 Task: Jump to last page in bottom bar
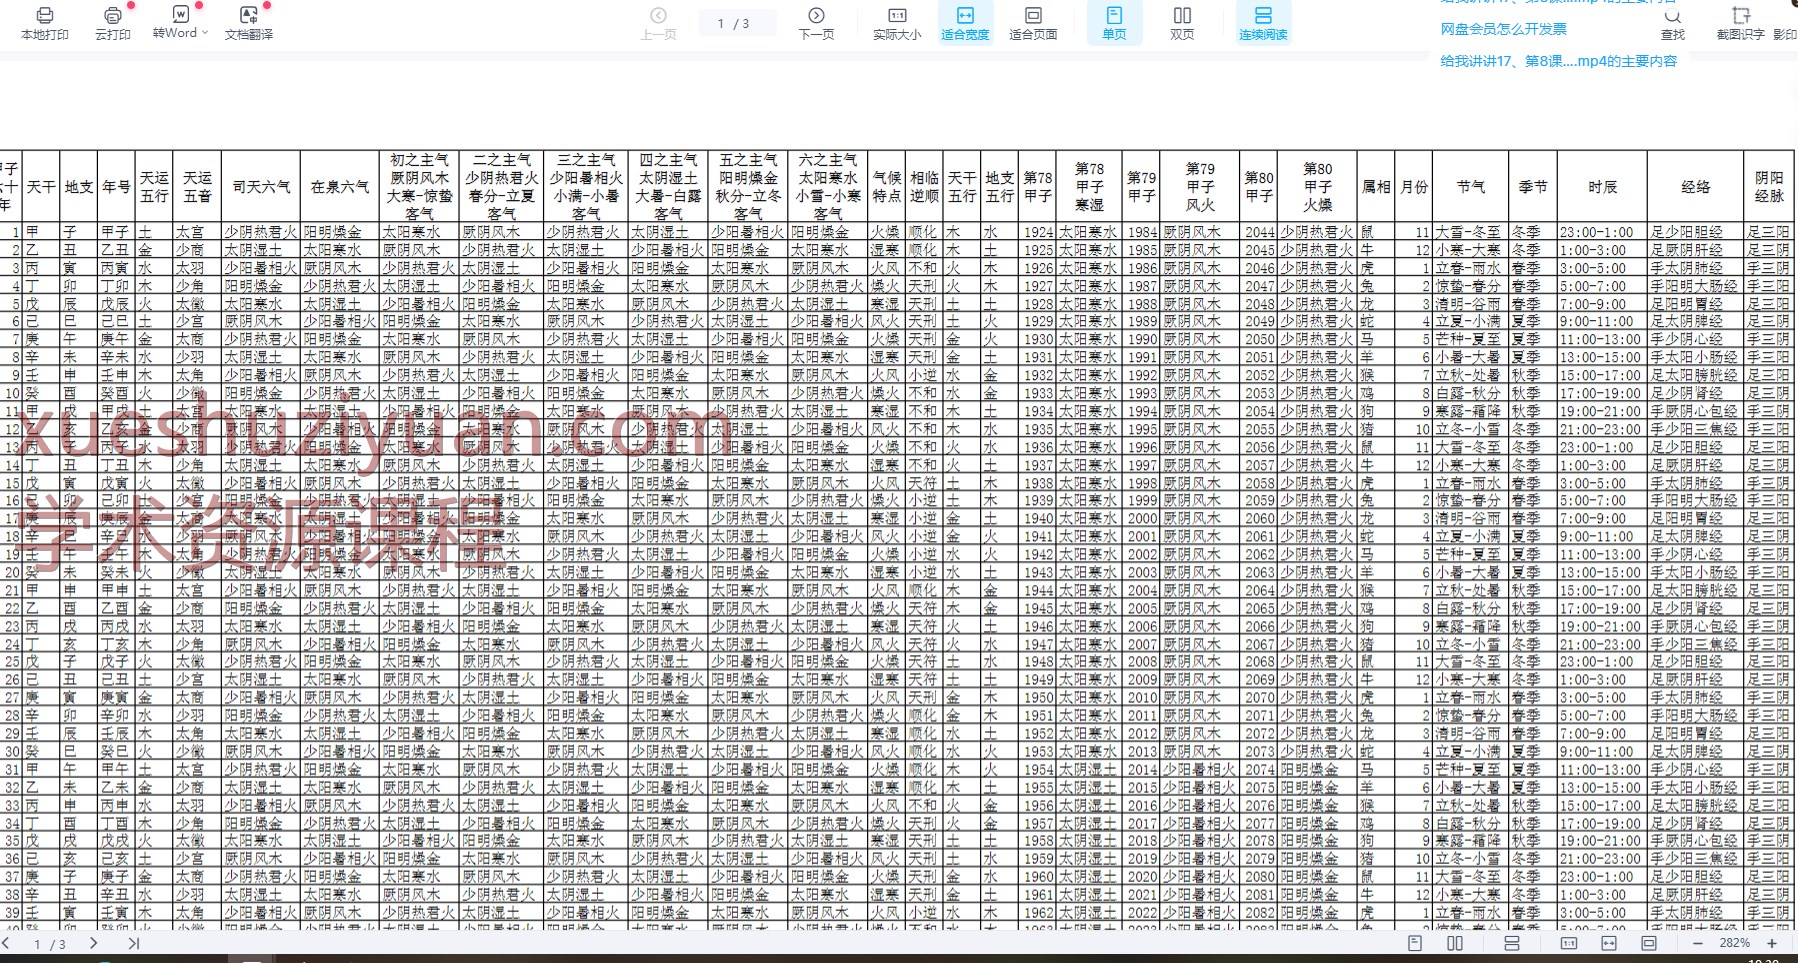point(133,943)
